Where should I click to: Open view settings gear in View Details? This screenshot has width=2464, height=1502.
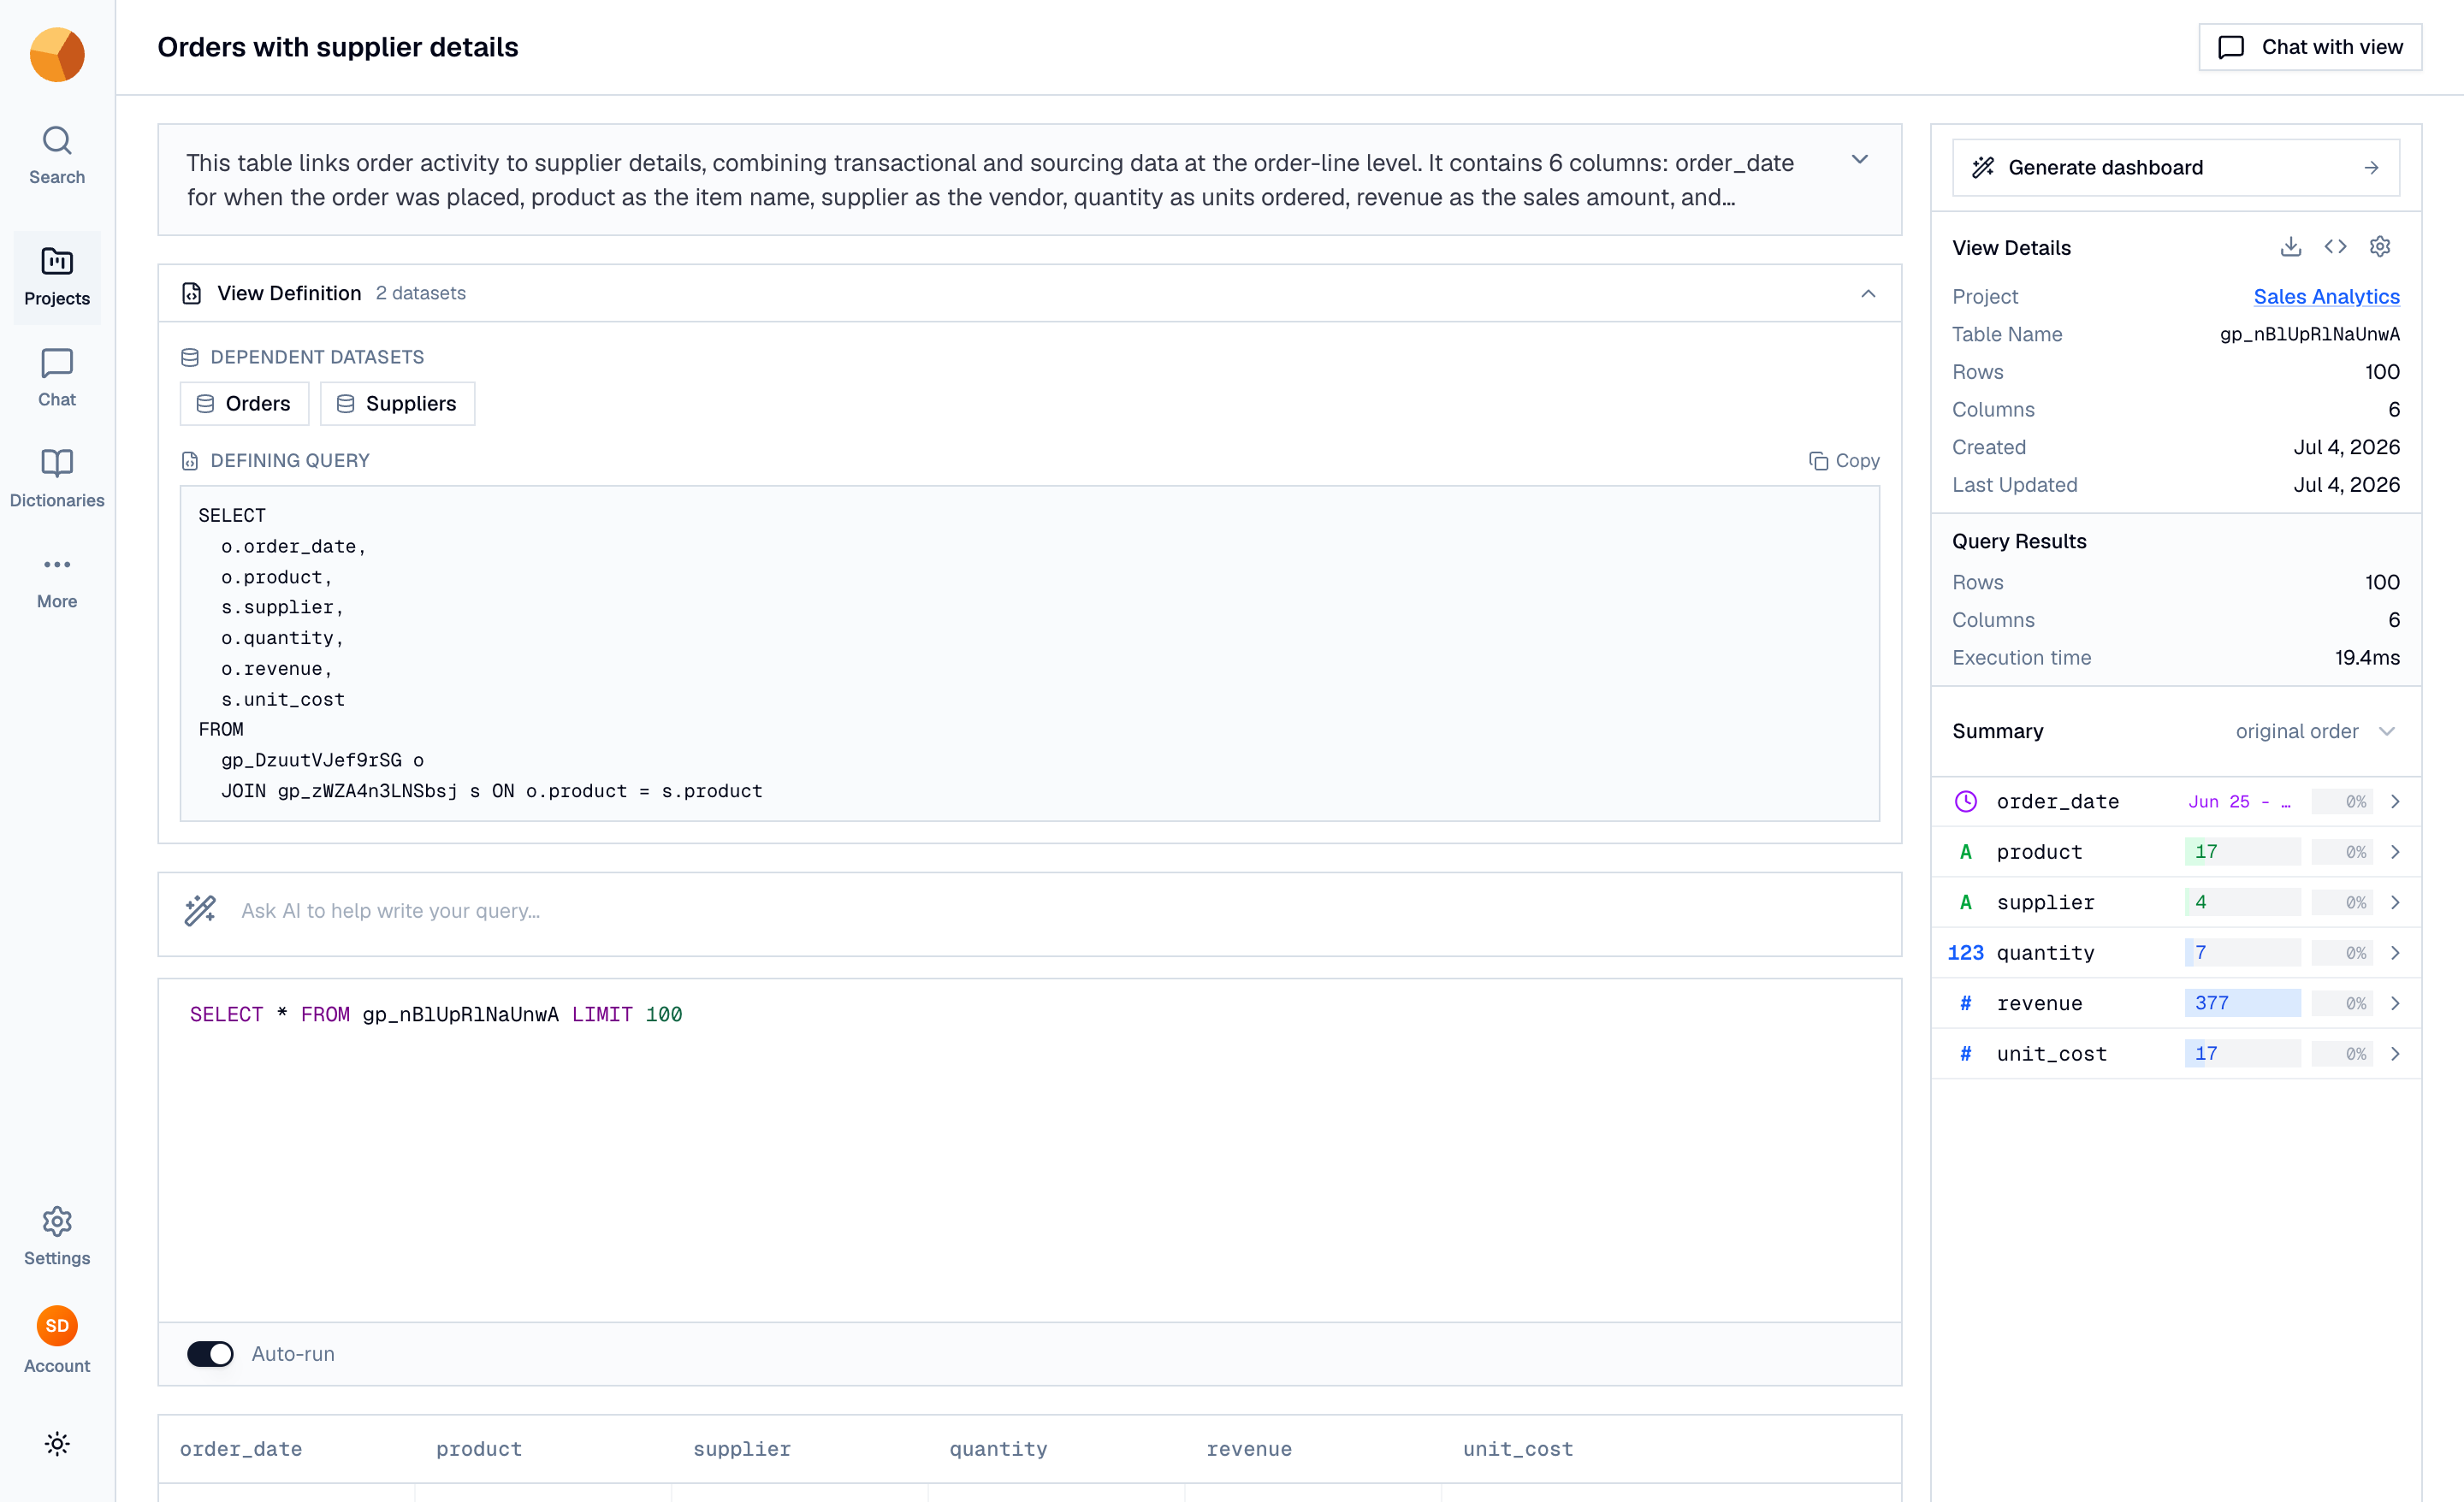(x=2380, y=247)
